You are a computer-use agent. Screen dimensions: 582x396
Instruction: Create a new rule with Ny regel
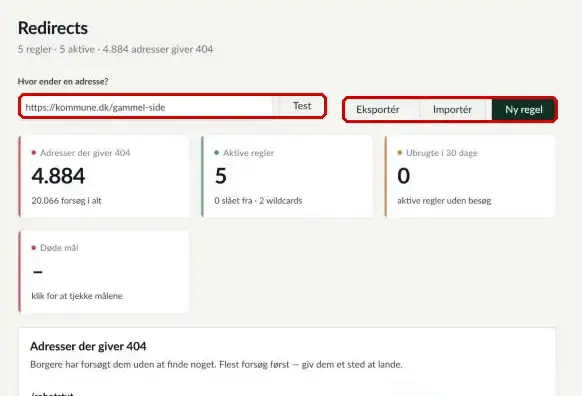coord(524,109)
